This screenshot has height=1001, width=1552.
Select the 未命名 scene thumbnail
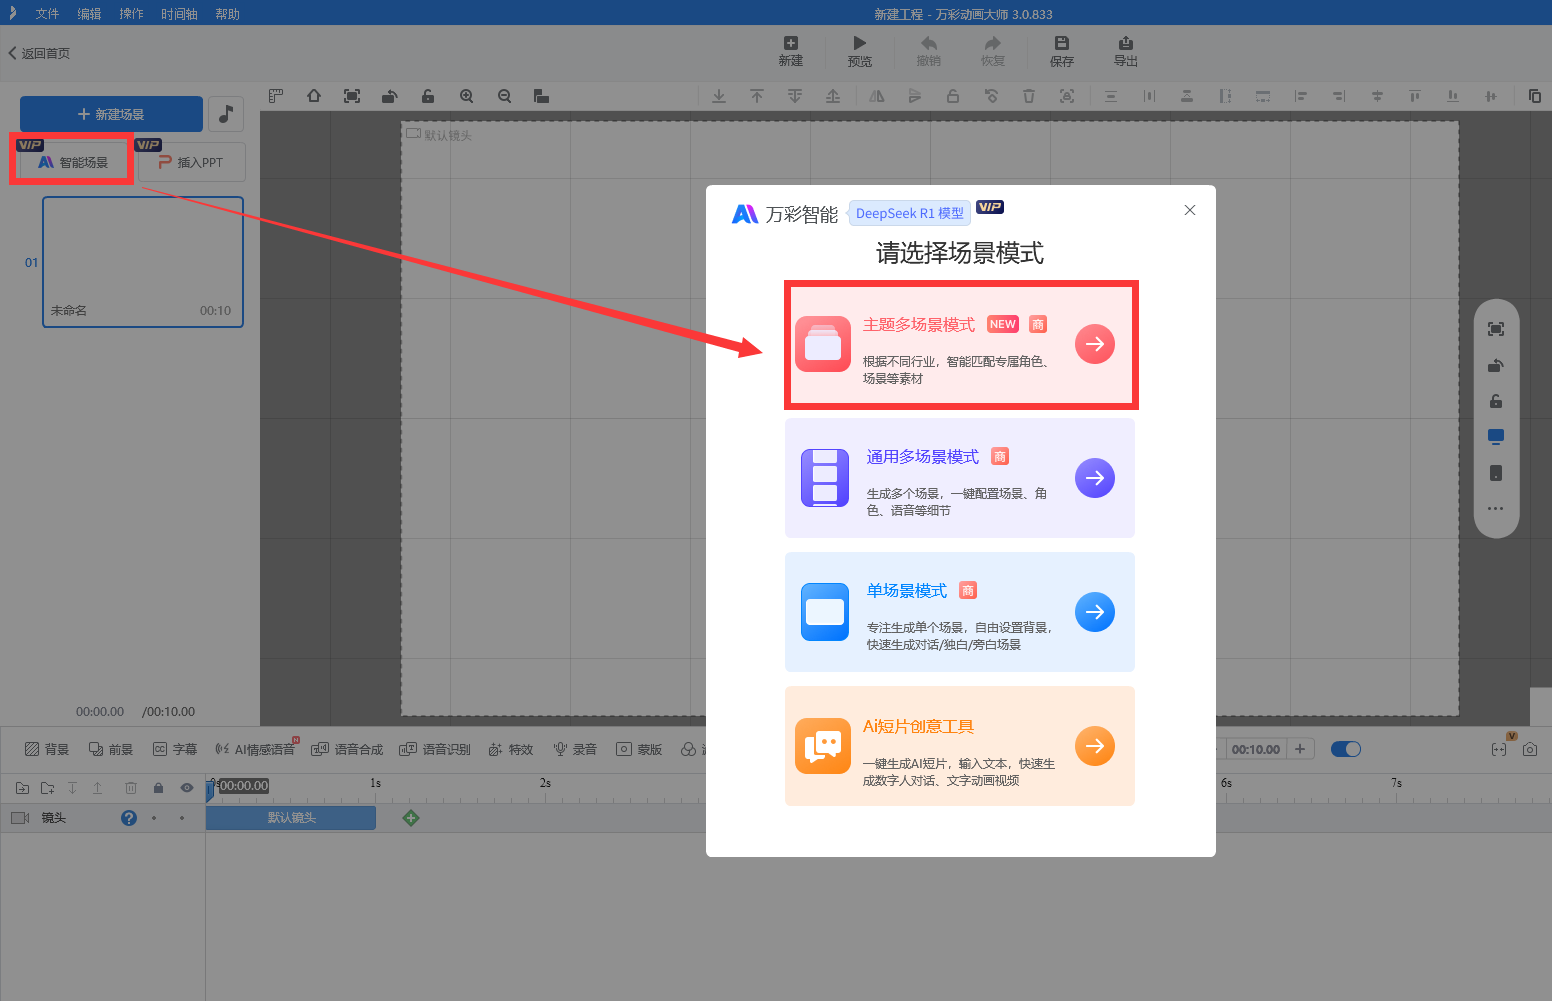(143, 261)
